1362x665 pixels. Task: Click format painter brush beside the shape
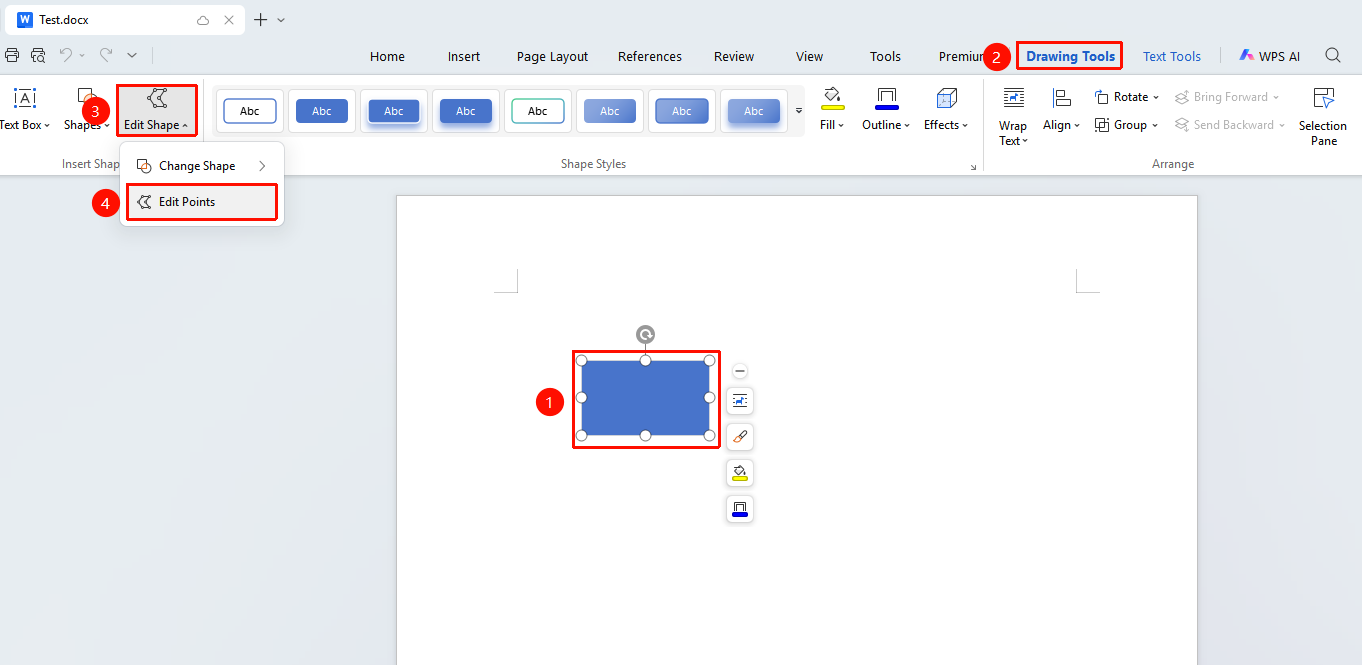coord(740,437)
